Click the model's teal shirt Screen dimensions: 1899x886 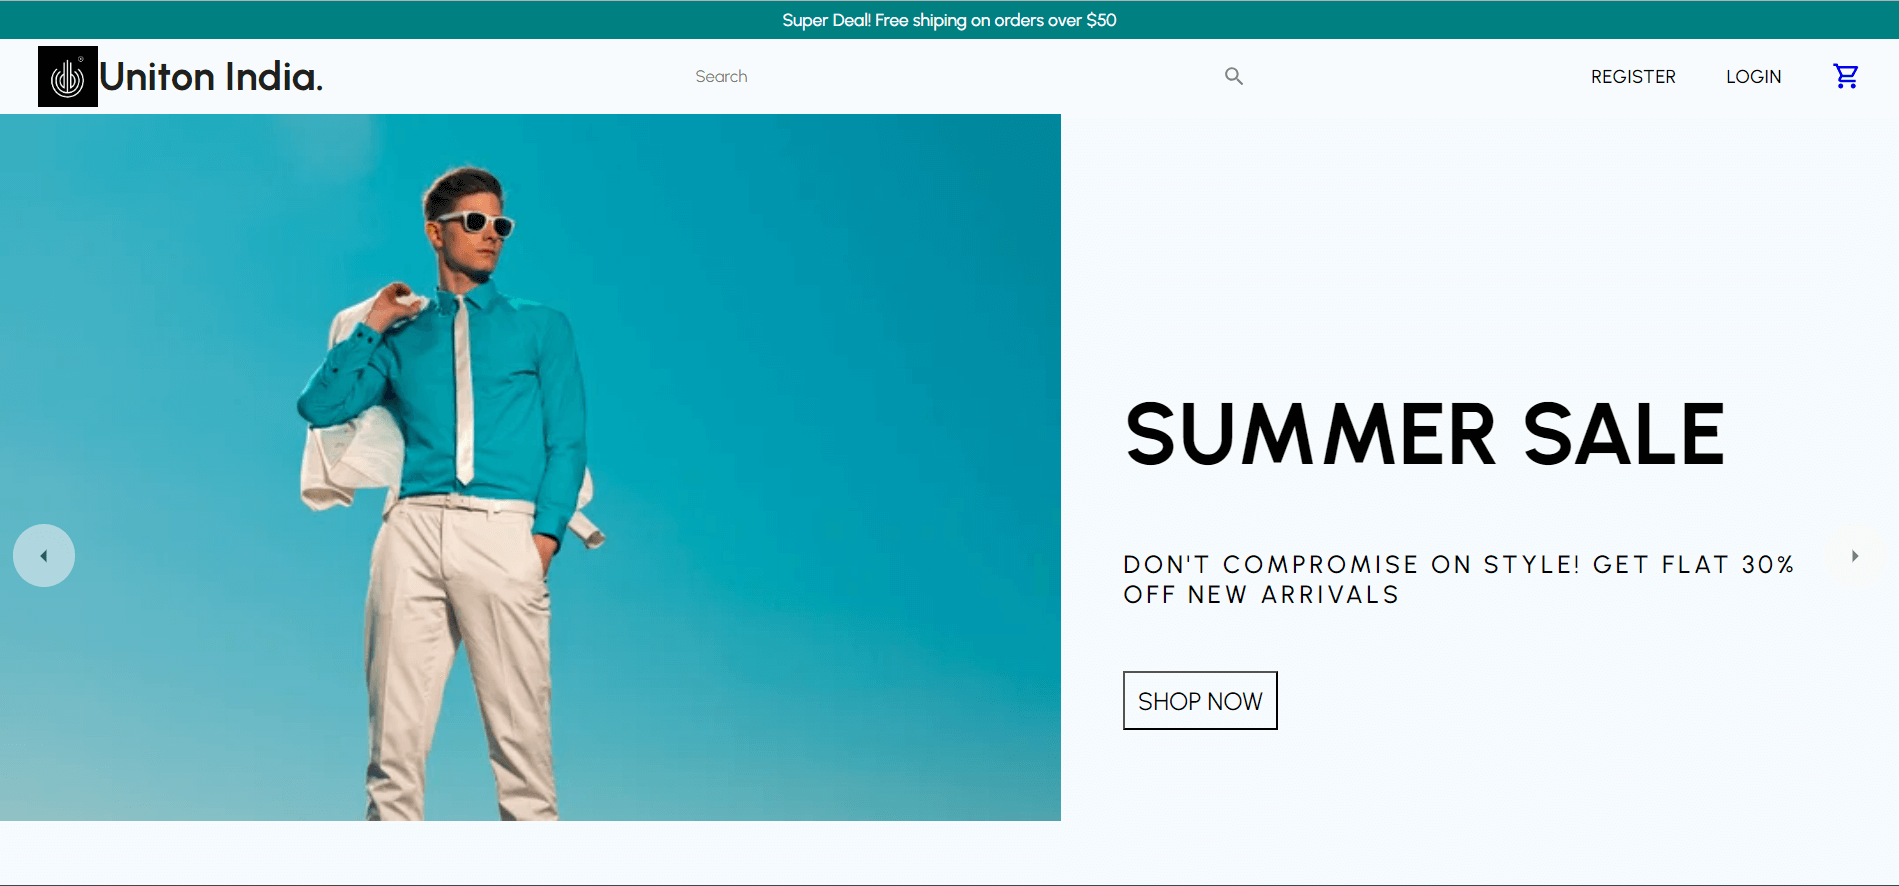pyautogui.click(x=450, y=400)
